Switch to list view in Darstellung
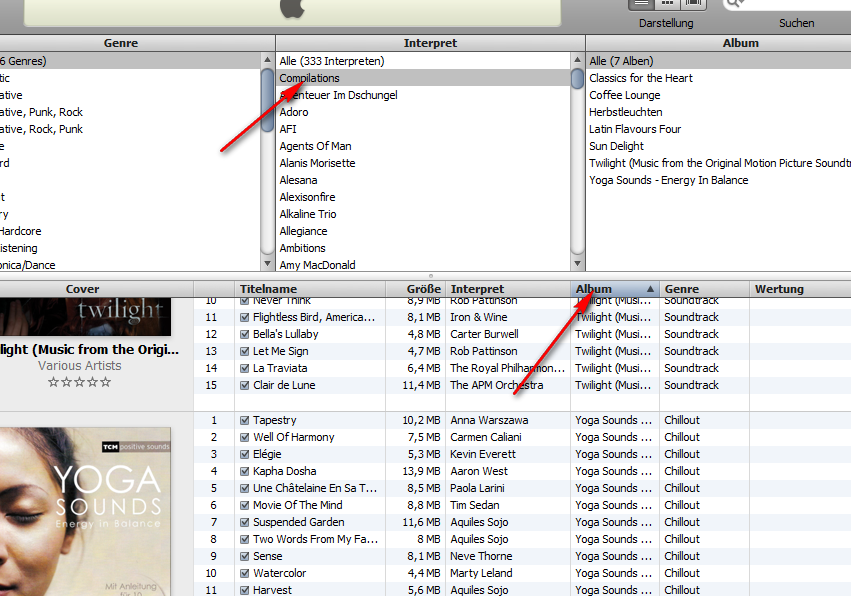Screen dimensions: 851x596 click(x=642, y=4)
